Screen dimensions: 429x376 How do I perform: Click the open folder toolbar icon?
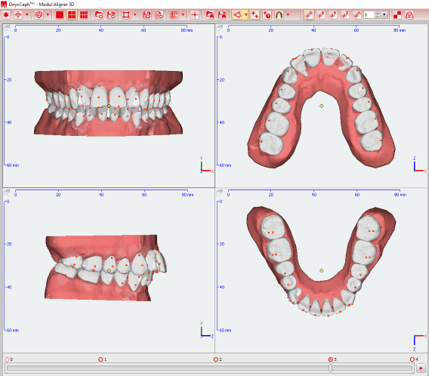click(x=99, y=15)
